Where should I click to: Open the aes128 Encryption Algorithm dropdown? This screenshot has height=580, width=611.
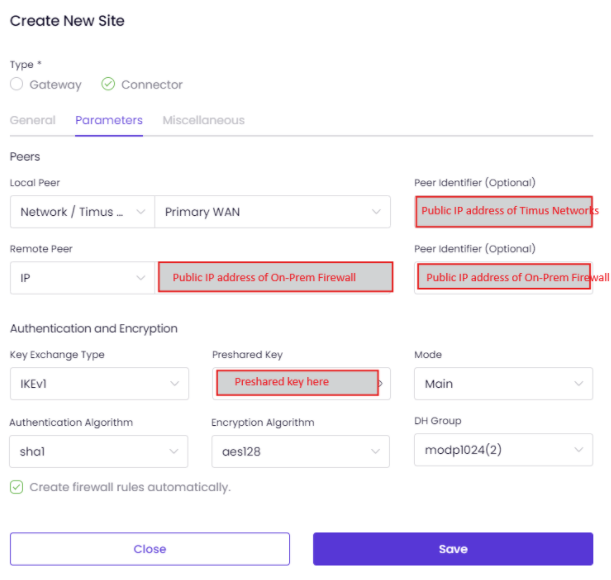tap(300, 451)
